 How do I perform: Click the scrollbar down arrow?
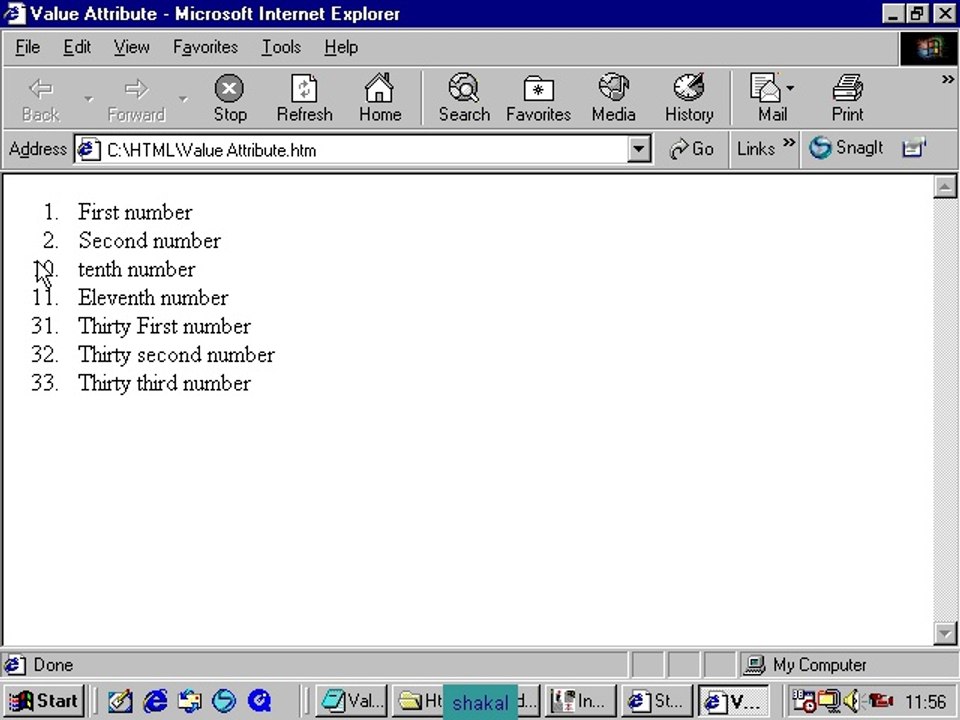click(x=945, y=634)
